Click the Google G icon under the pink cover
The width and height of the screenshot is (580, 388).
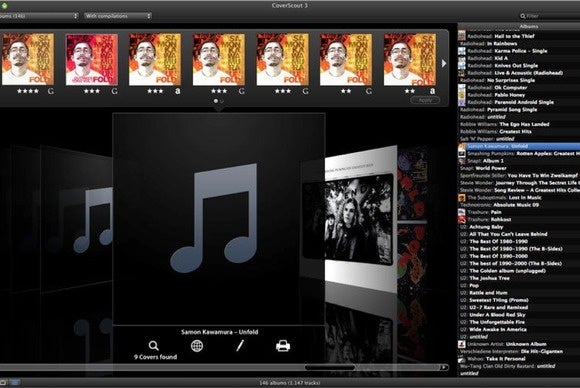pyautogui.click(x=115, y=91)
